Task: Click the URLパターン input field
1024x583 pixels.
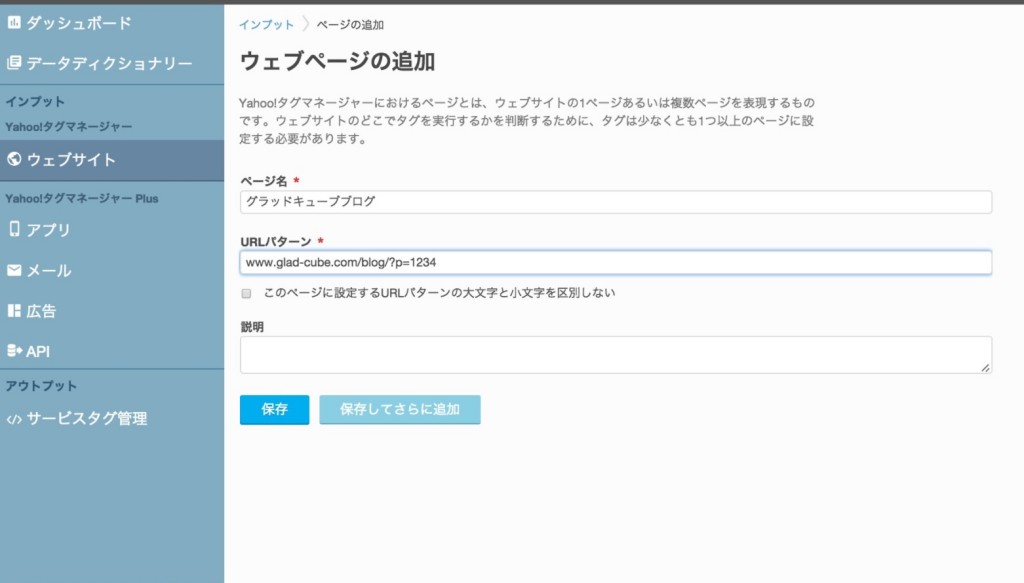Action: click(616, 262)
